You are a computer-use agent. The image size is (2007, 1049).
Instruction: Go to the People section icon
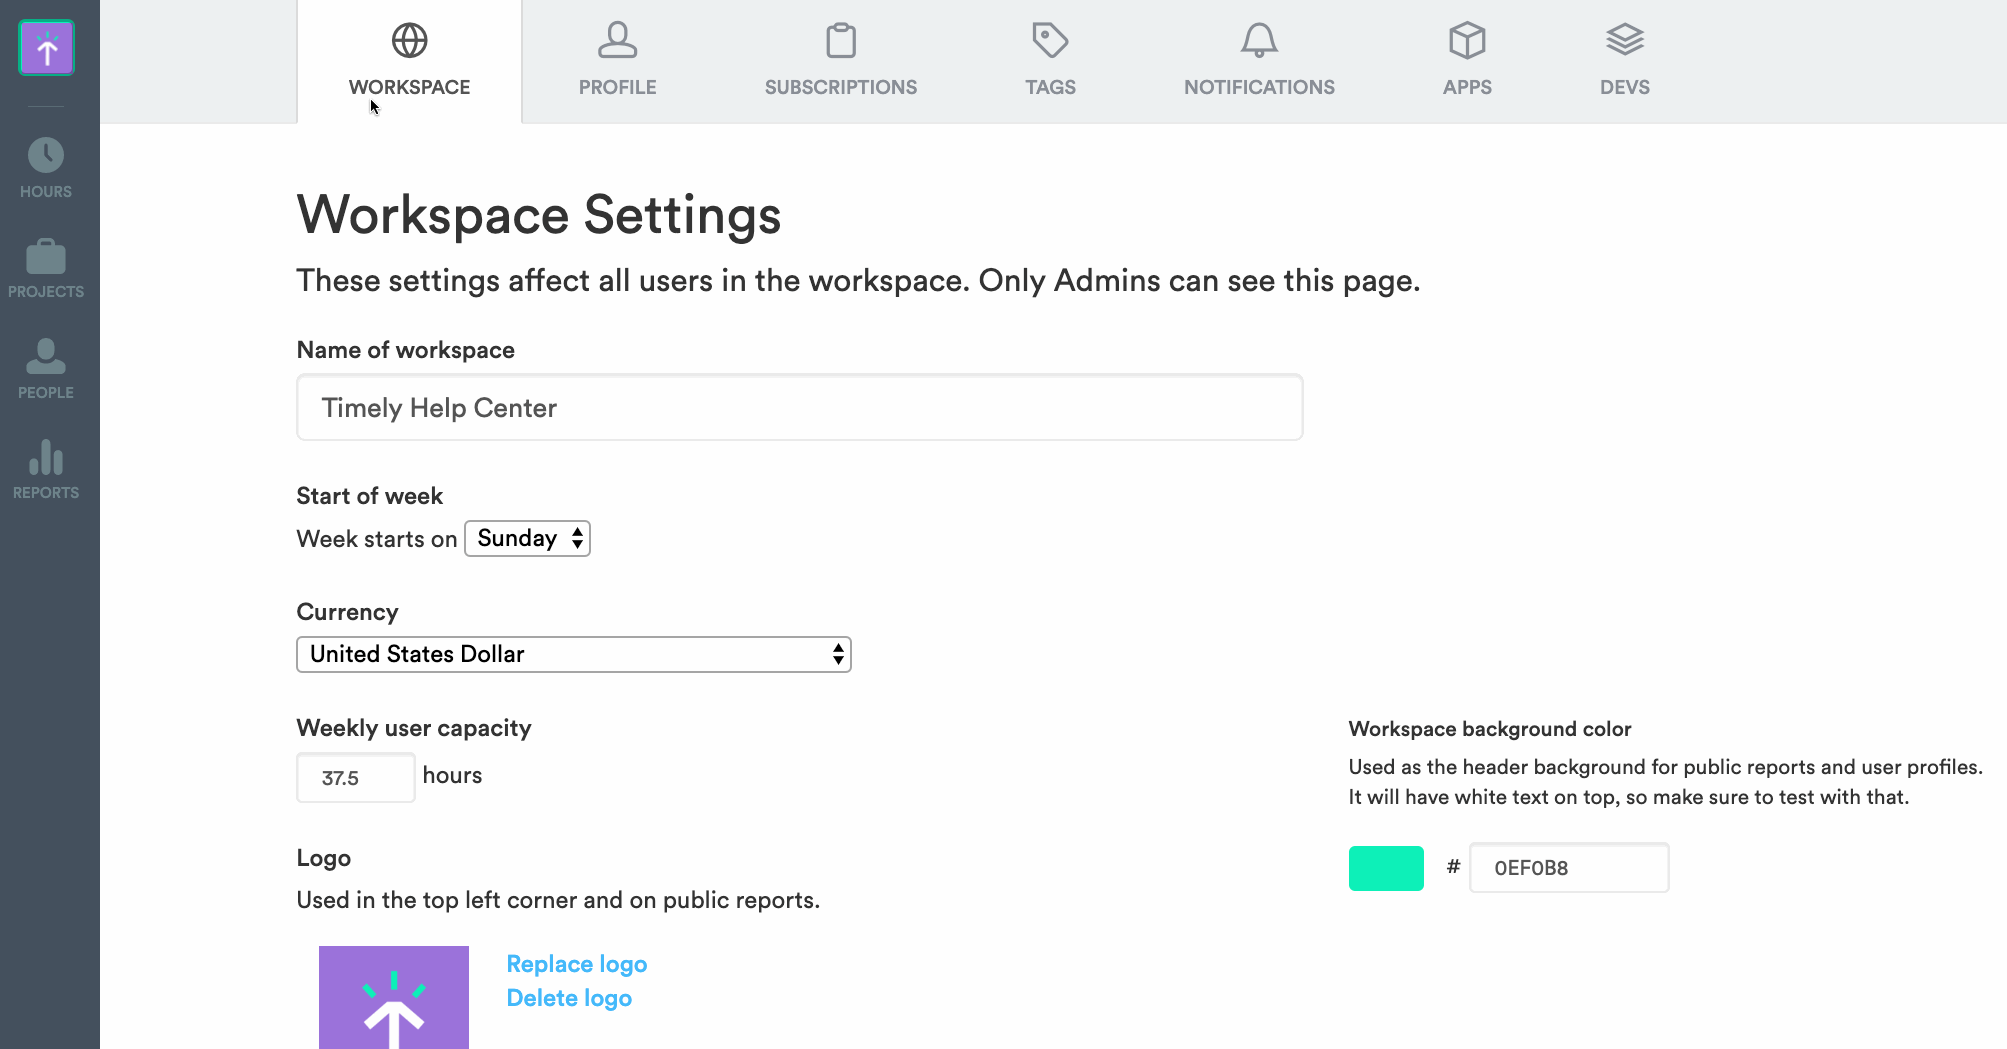[46, 356]
